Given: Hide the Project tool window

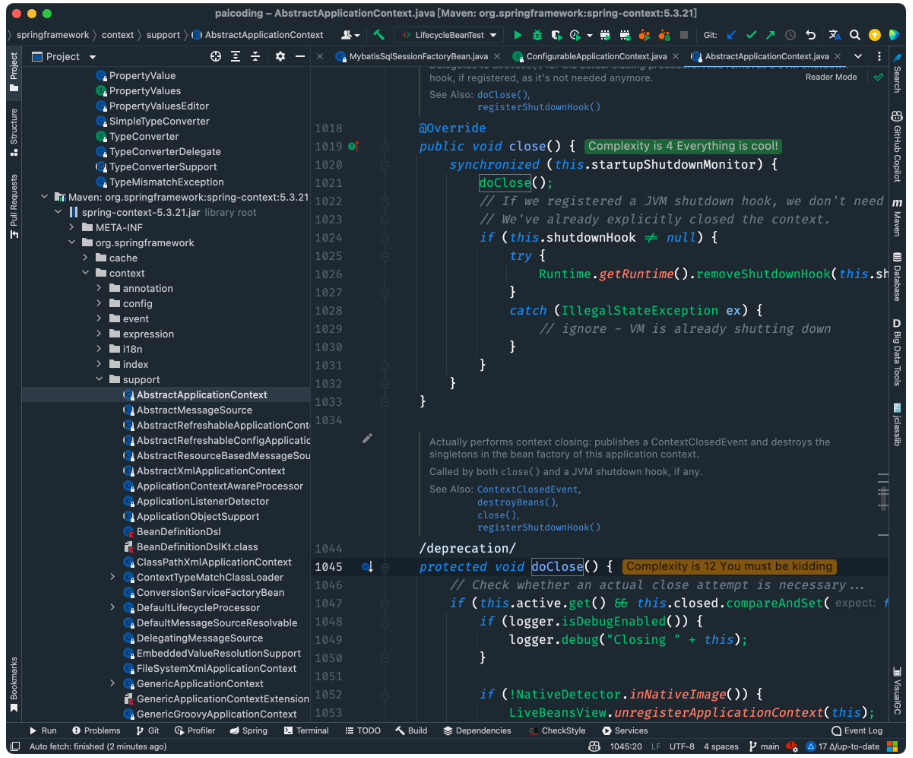Looking at the screenshot, I should [x=300, y=56].
